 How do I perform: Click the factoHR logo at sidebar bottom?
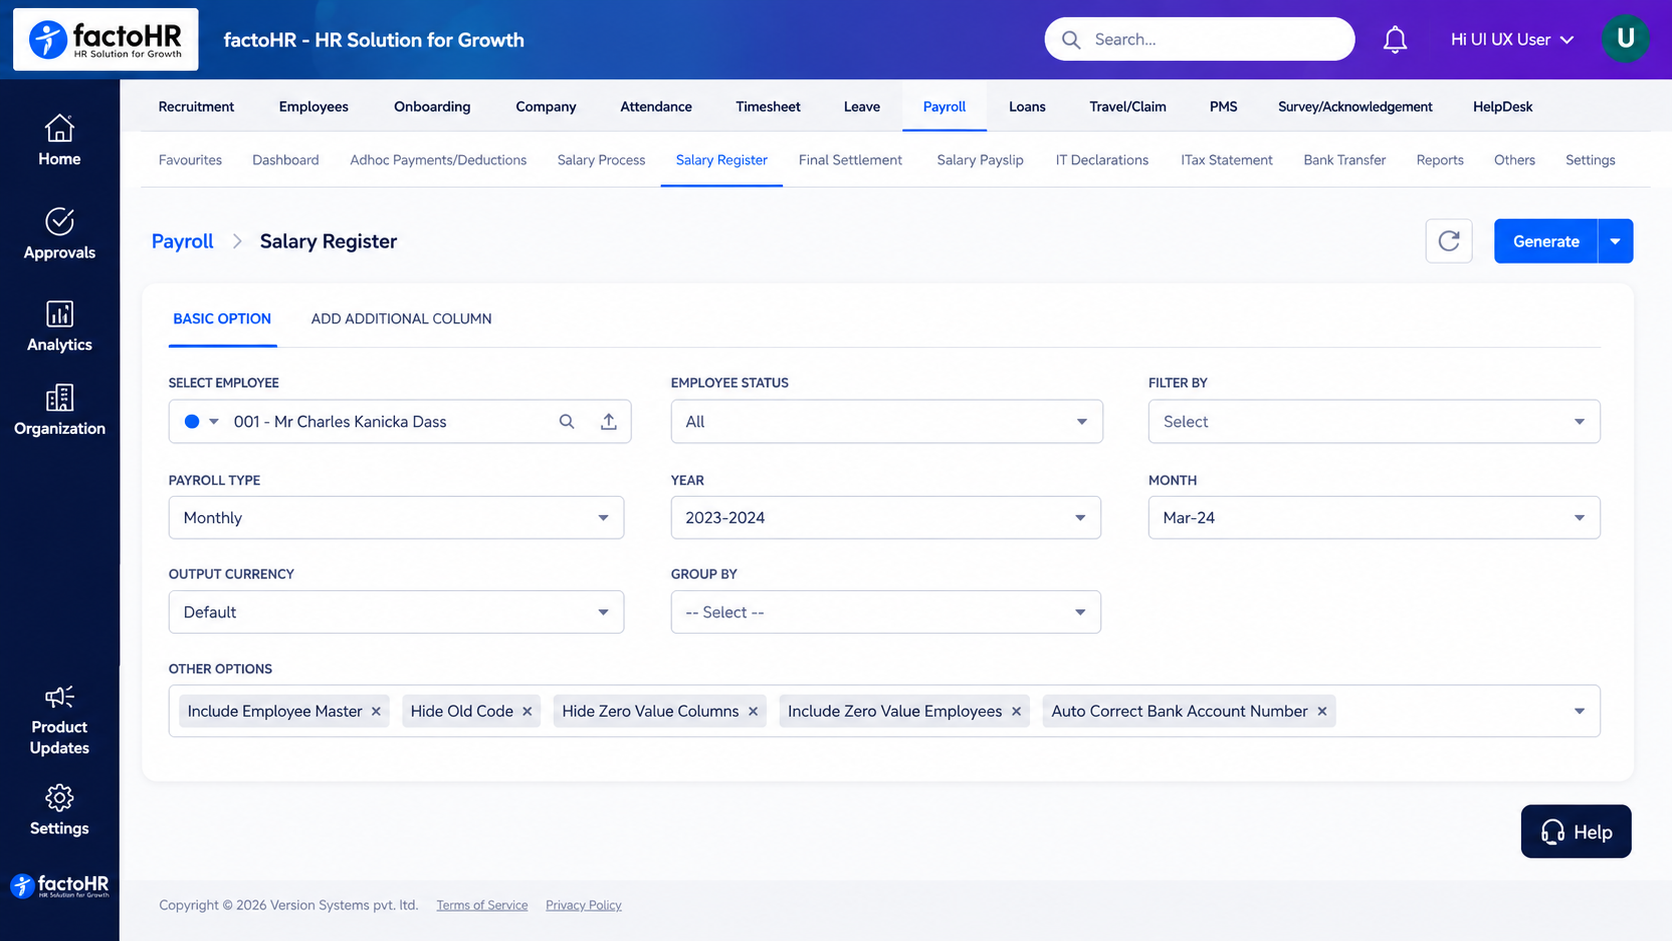pos(59,886)
